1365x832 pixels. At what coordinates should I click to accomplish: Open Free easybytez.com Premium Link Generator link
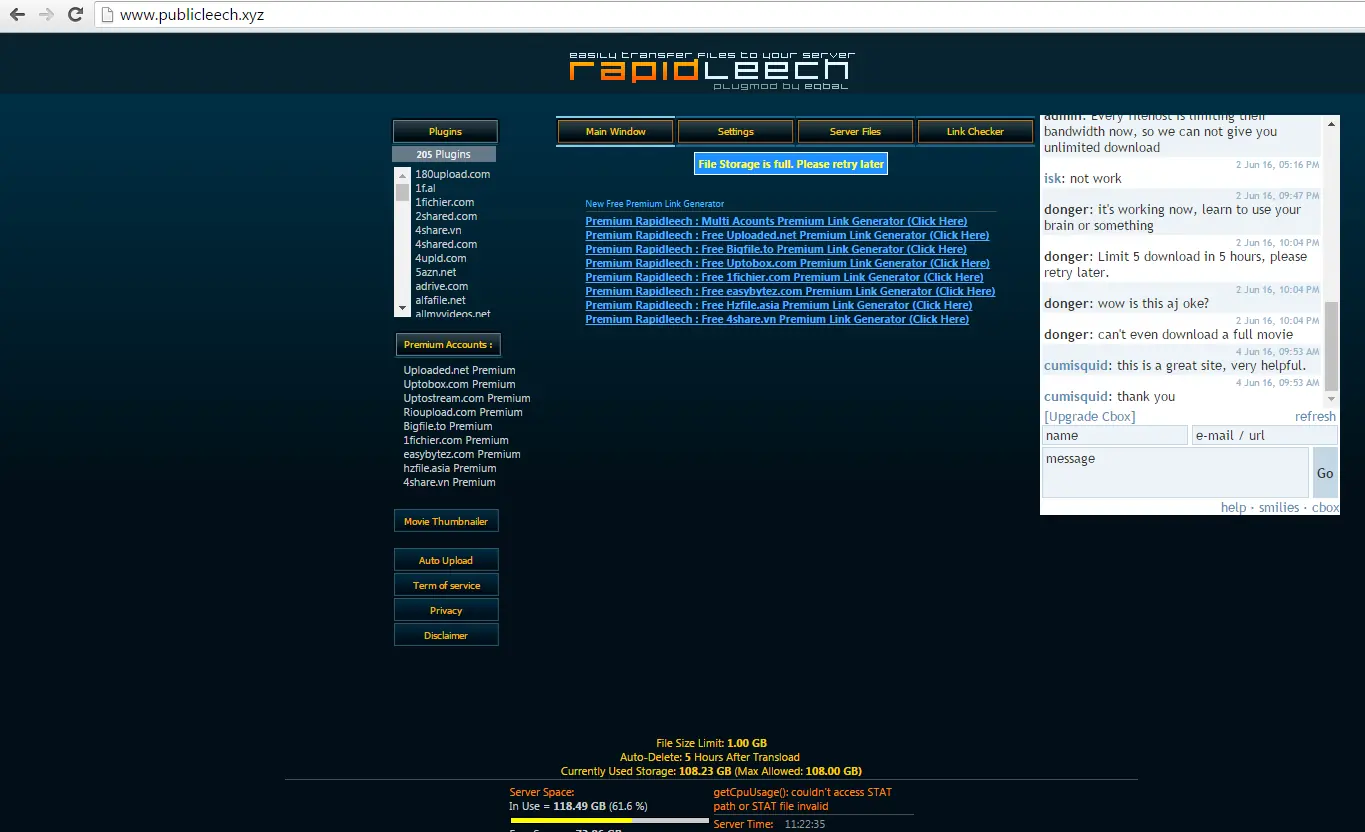[x=791, y=291]
